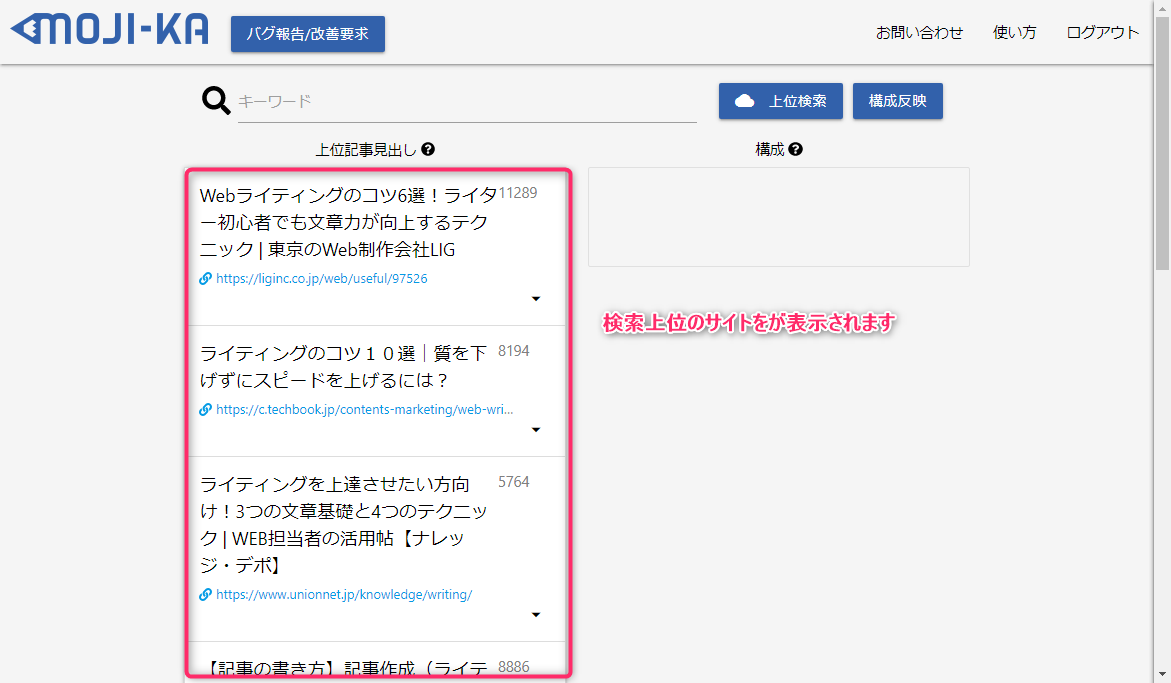Screen dimensions: 1171x683
Task: Click the 構成 column label
Action: point(770,150)
